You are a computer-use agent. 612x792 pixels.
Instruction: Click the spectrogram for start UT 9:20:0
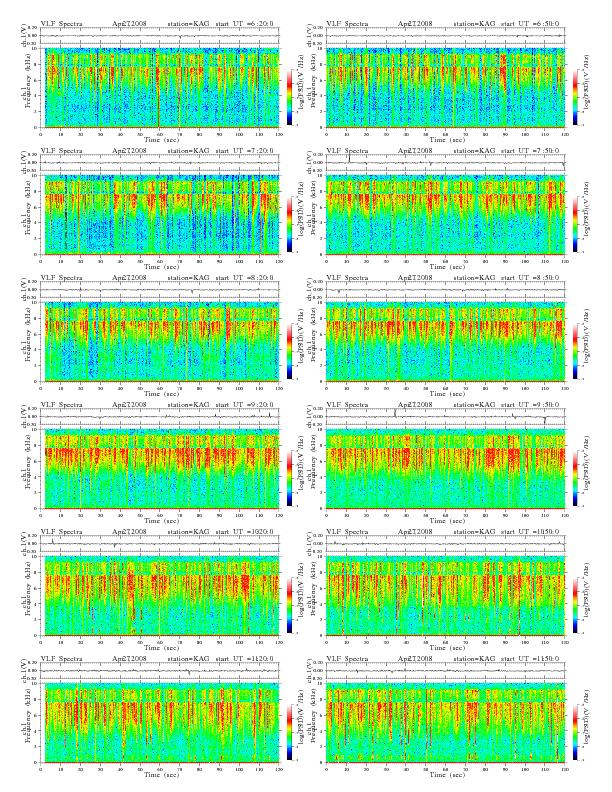coord(160,469)
